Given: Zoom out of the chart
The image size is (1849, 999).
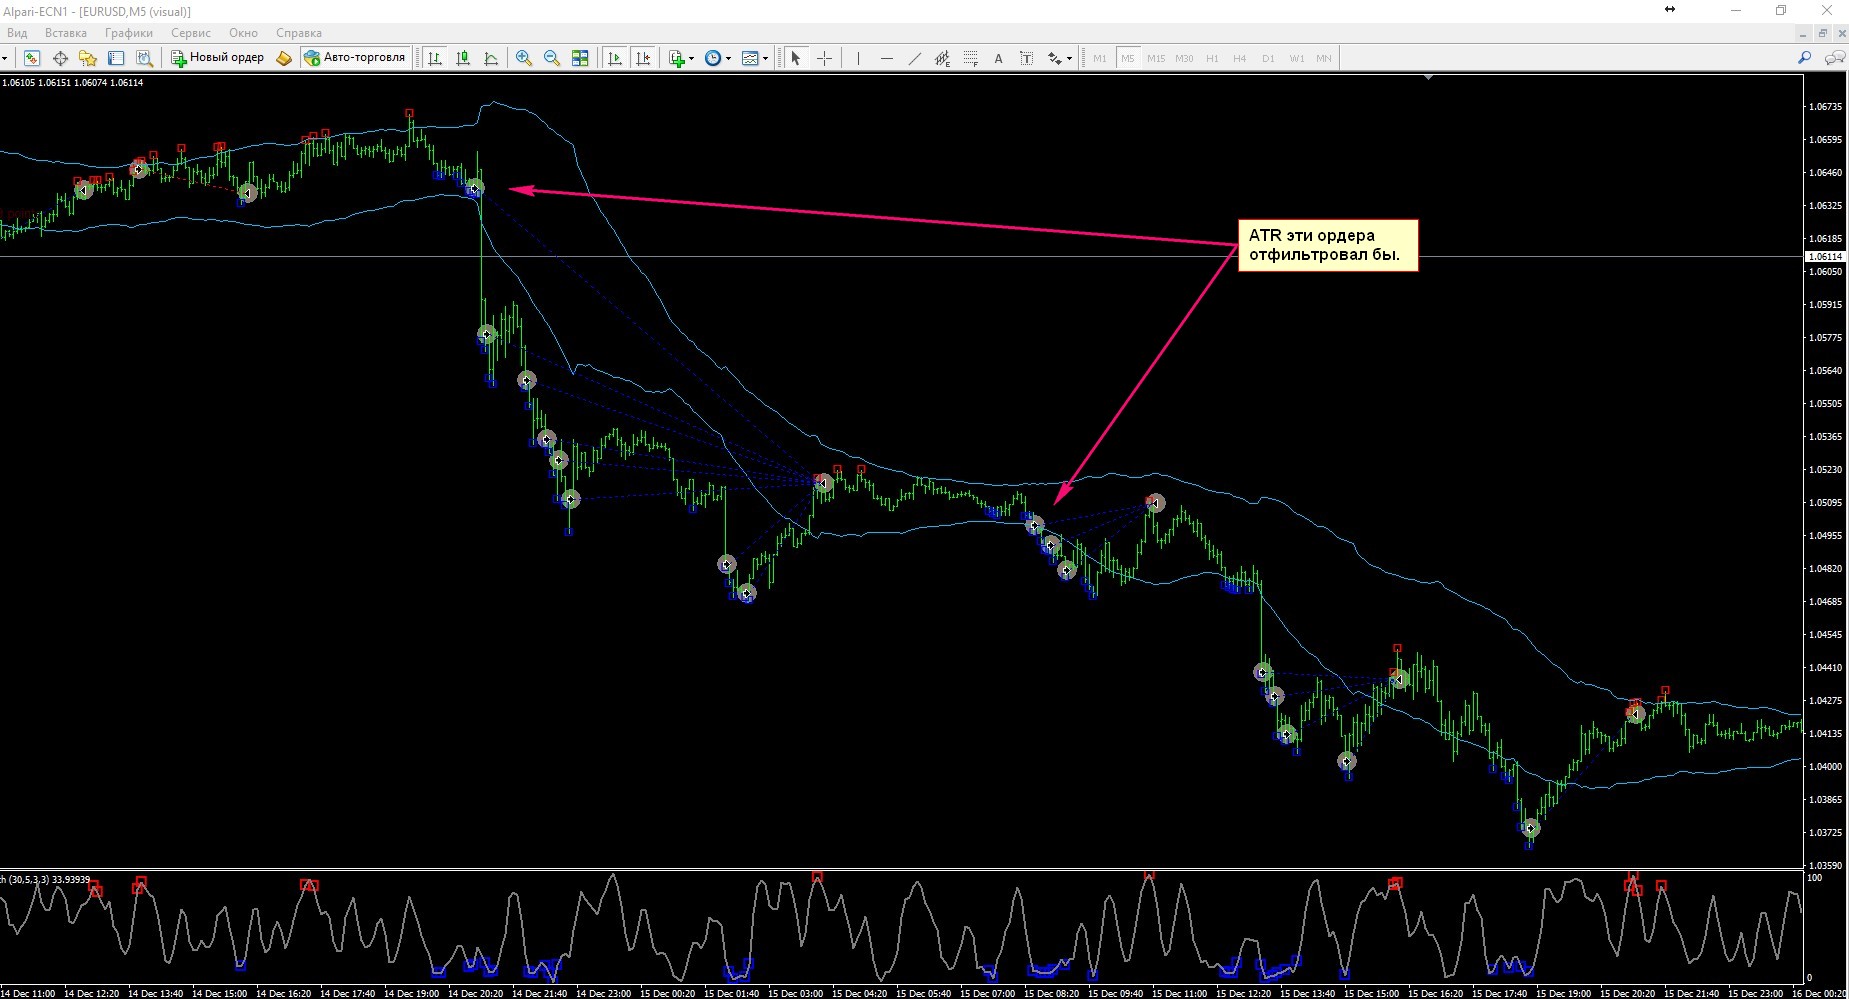Looking at the screenshot, I should click(x=551, y=58).
